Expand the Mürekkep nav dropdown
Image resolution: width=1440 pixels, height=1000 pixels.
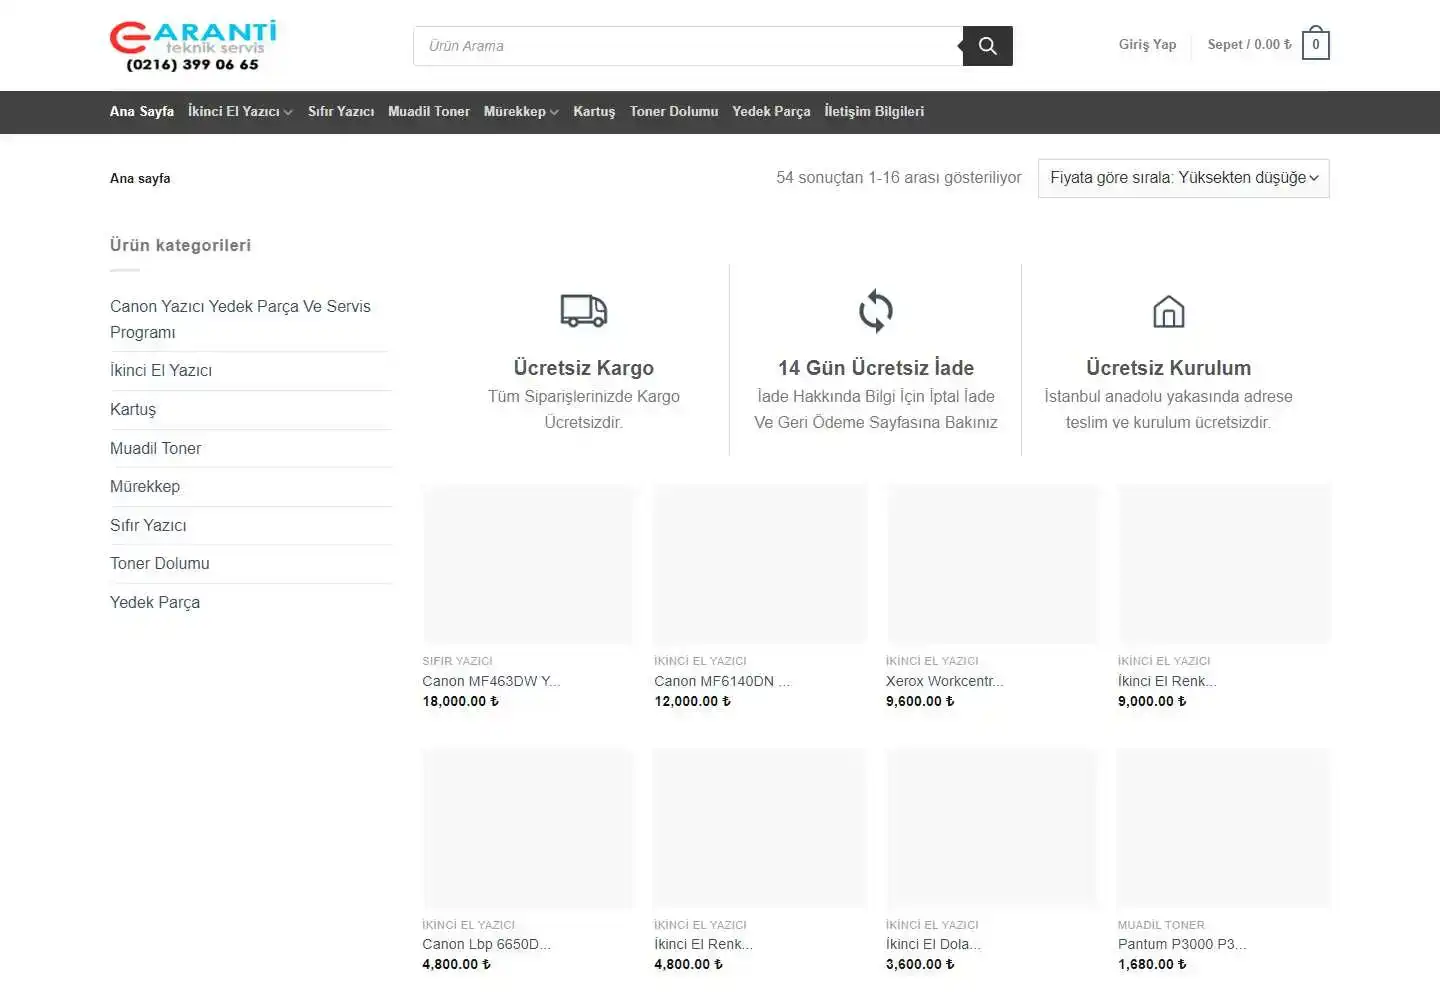[x=521, y=111]
